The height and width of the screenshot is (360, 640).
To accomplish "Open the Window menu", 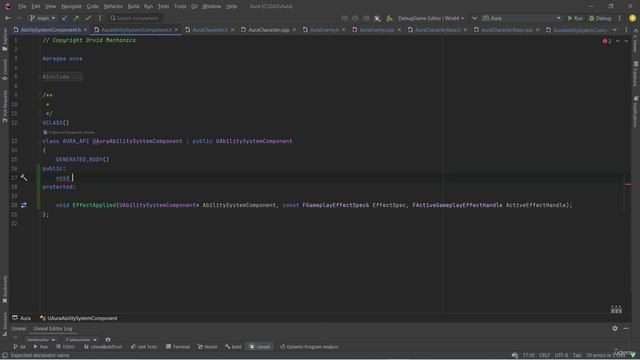I will point(211,6).
